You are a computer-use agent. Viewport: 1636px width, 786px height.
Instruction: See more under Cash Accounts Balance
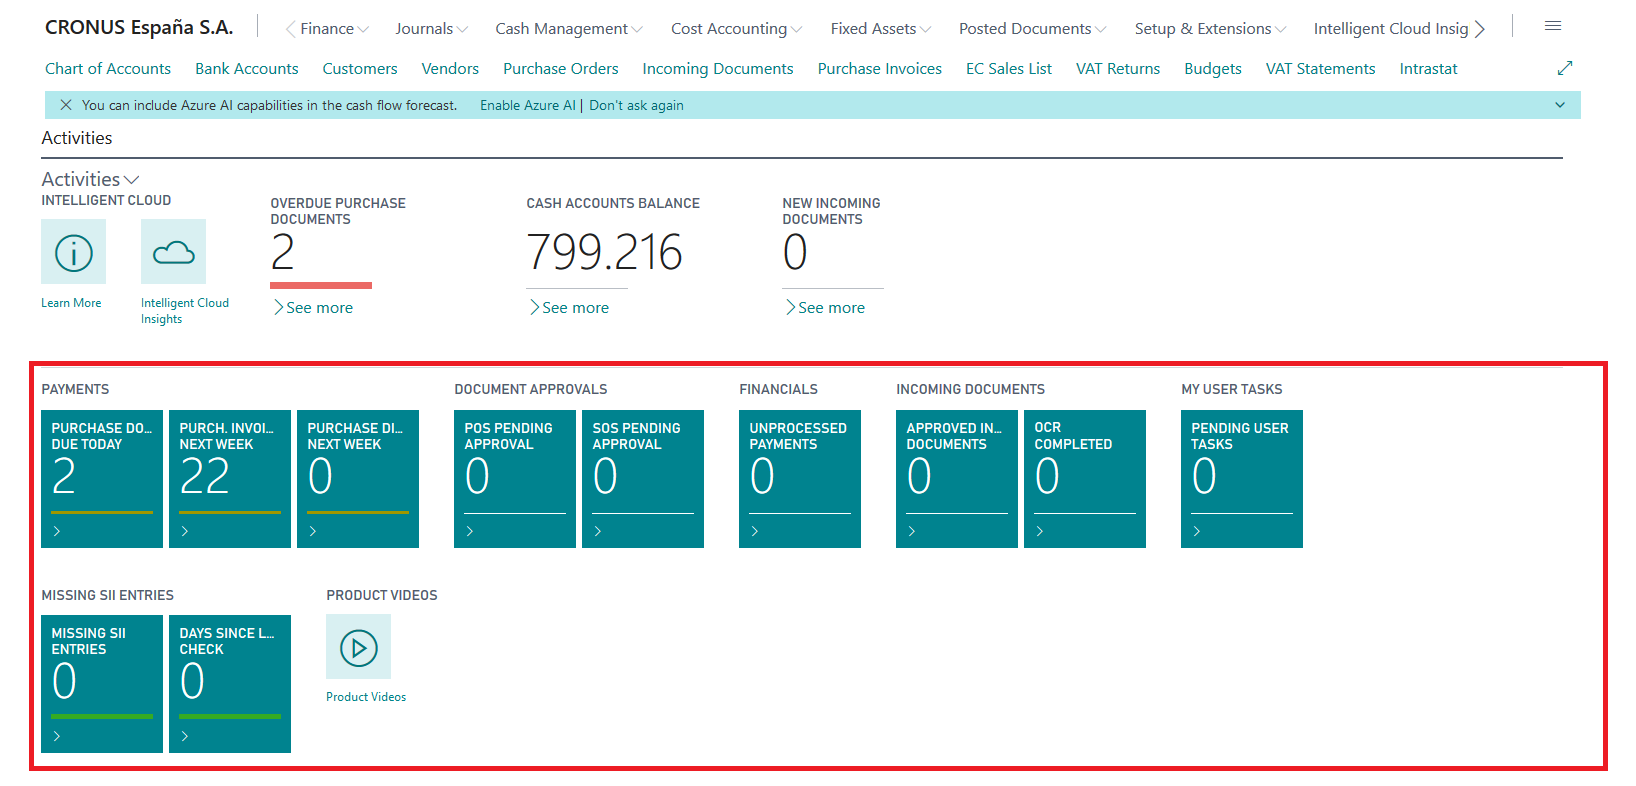click(x=569, y=308)
